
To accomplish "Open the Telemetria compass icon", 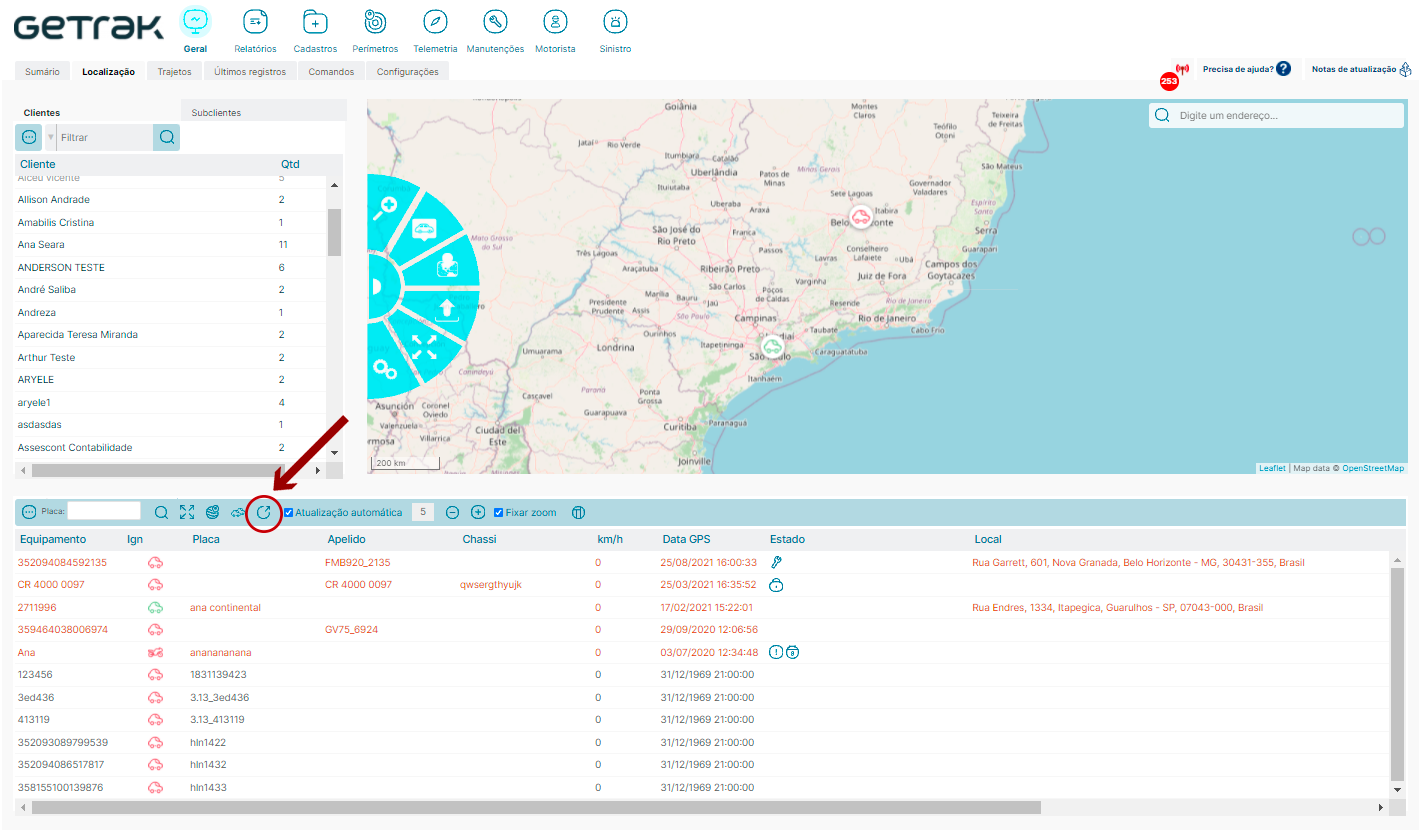I will pos(435,21).
